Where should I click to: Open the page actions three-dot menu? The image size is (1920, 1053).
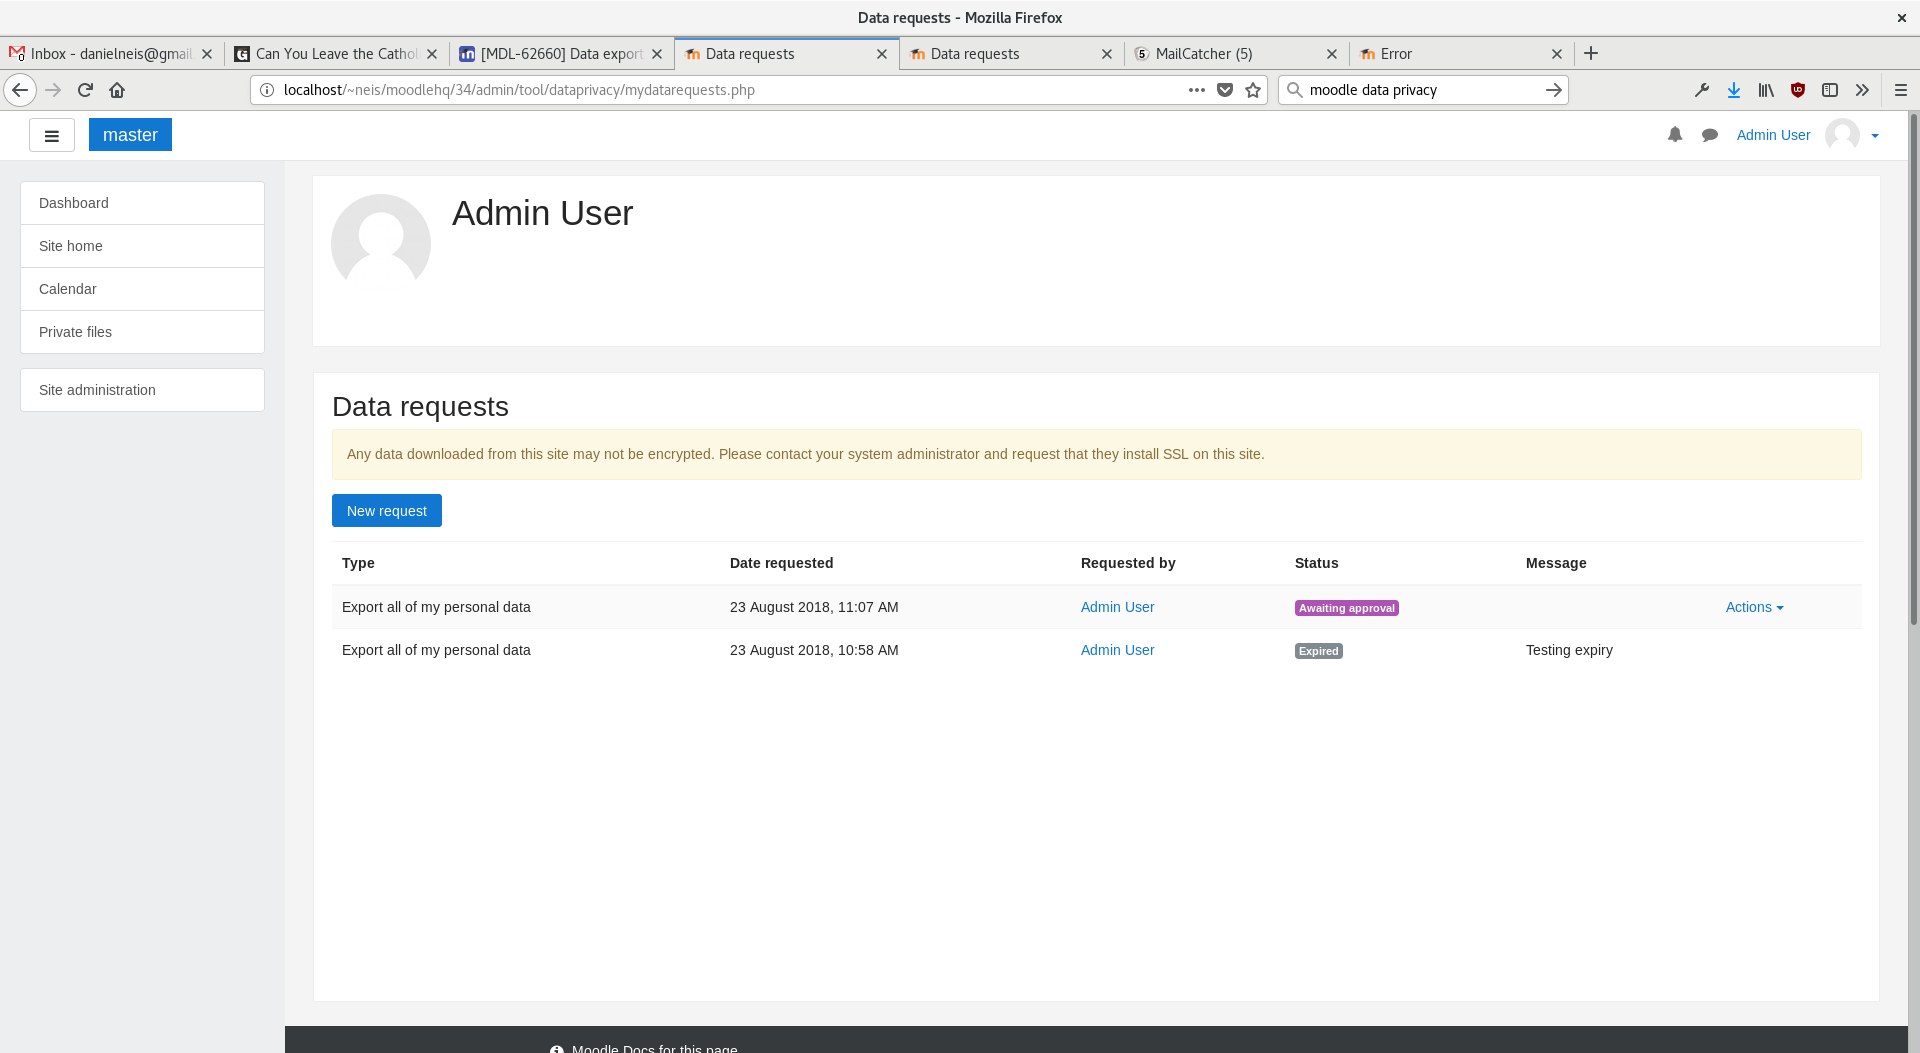tap(1196, 90)
